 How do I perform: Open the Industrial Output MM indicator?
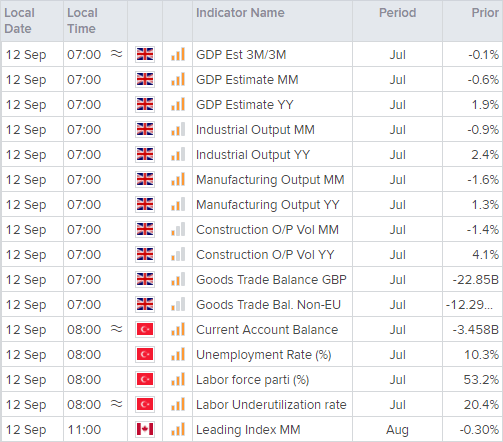pyautogui.click(x=255, y=130)
